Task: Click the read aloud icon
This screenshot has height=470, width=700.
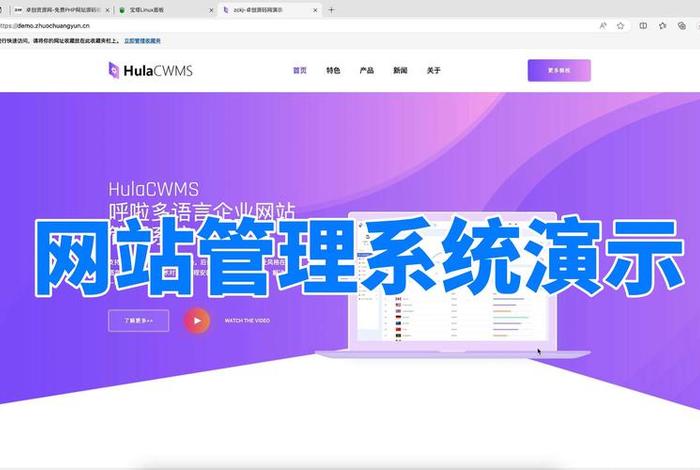Action: pyautogui.click(x=603, y=26)
